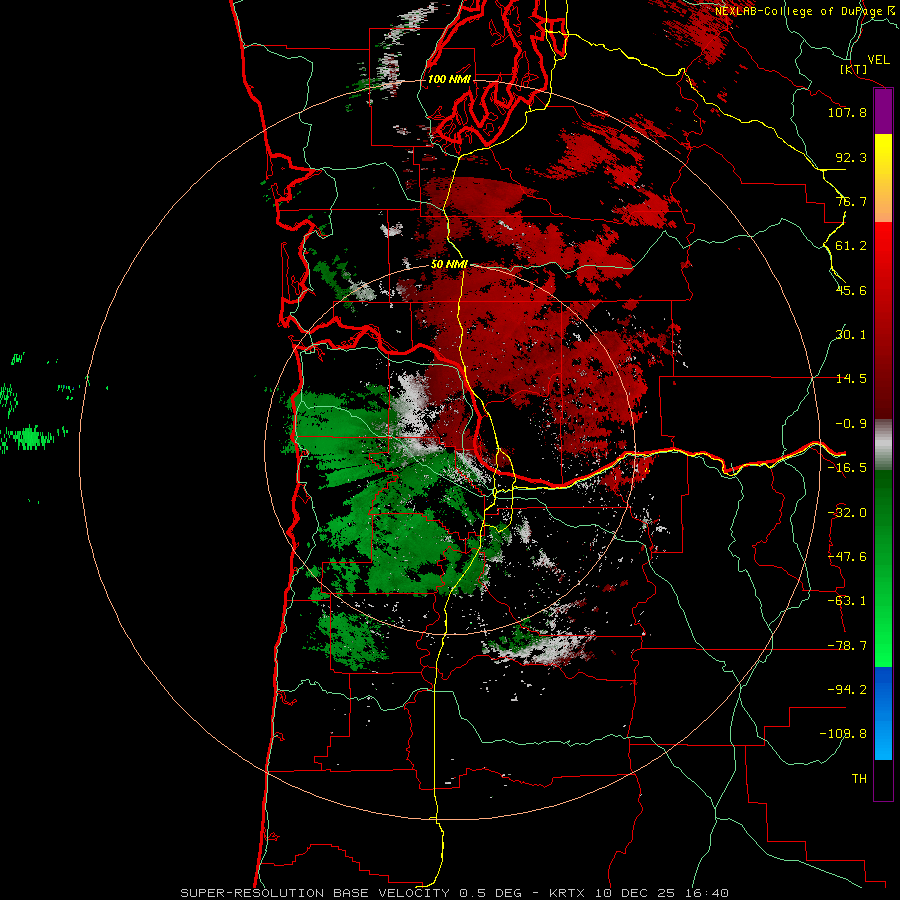Screen dimensions: 900x900
Task: Click the blue segment of the color bar
Action: coord(883,713)
